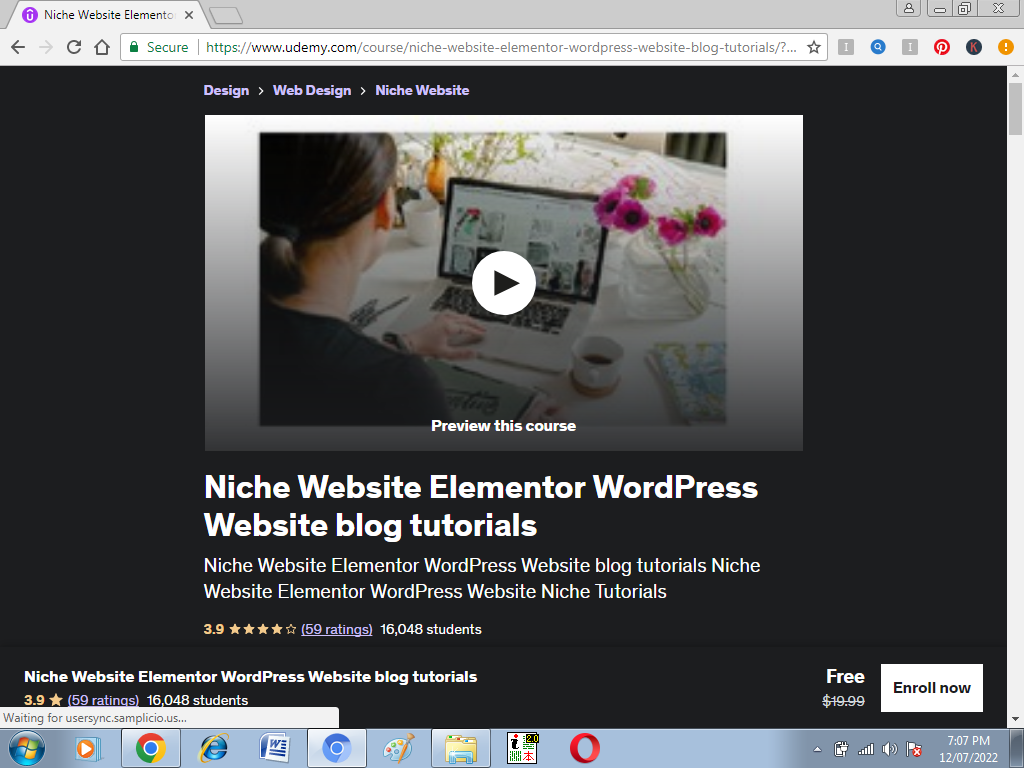This screenshot has height=768, width=1024.
Task: Click the scrollbar down arrow
Action: coord(1015,719)
